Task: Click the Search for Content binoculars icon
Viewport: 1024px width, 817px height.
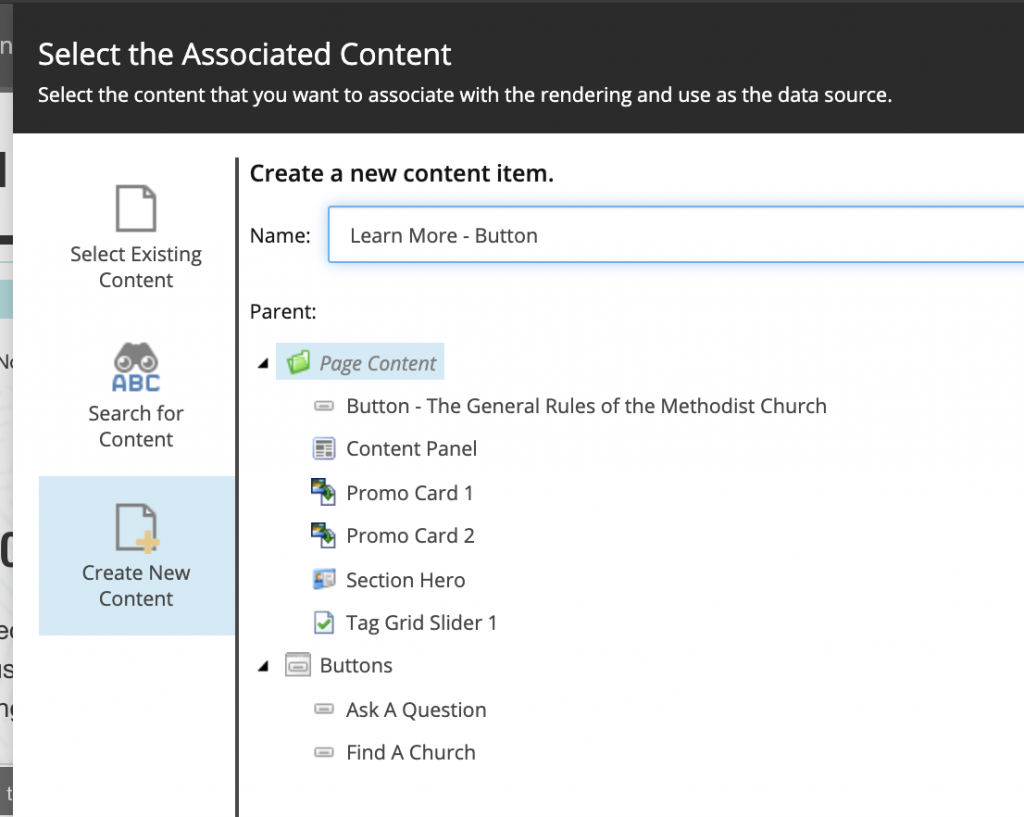Action: [136, 367]
